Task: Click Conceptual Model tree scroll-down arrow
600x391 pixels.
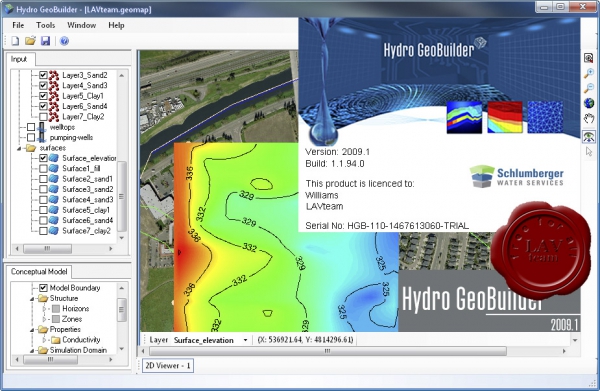Action: (122, 349)
